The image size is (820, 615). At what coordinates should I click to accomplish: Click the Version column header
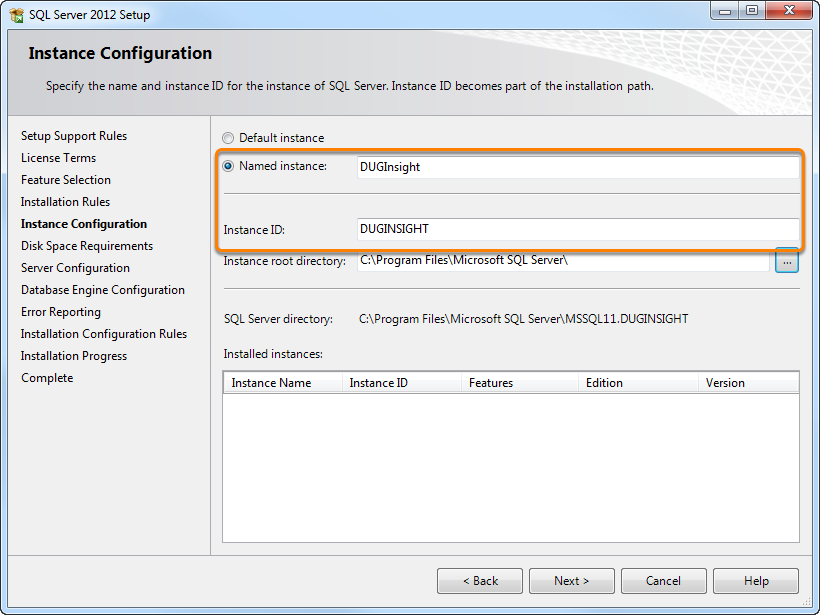[748, 383]
